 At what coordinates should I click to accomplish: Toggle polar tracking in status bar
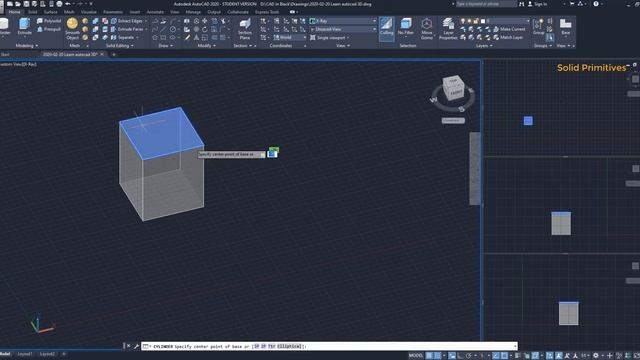click(x=469, y=356)
